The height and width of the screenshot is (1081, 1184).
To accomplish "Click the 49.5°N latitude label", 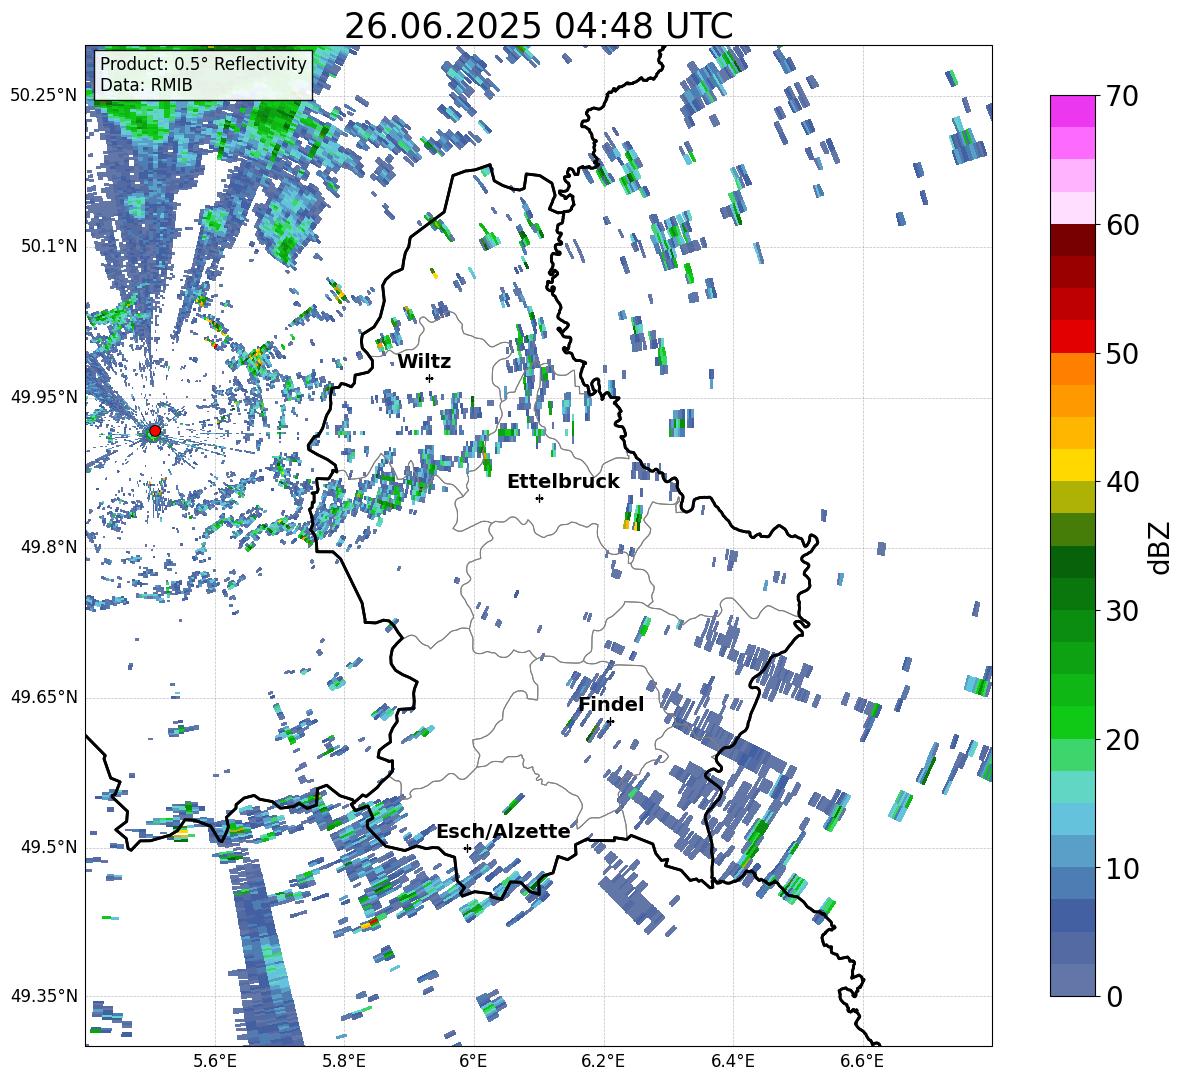I will (x=48, y=847).
